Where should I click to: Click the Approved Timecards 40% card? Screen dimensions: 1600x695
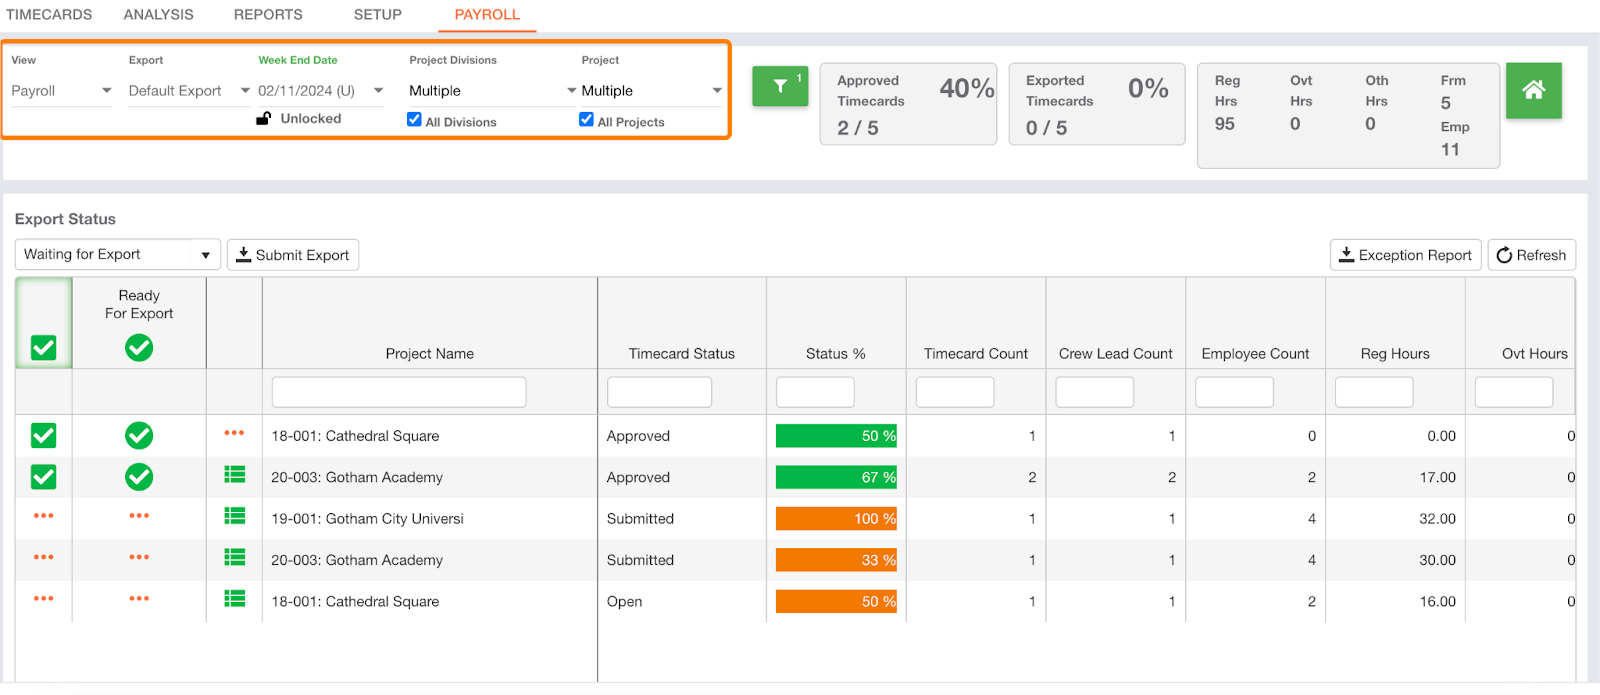[x=908, y=104]
